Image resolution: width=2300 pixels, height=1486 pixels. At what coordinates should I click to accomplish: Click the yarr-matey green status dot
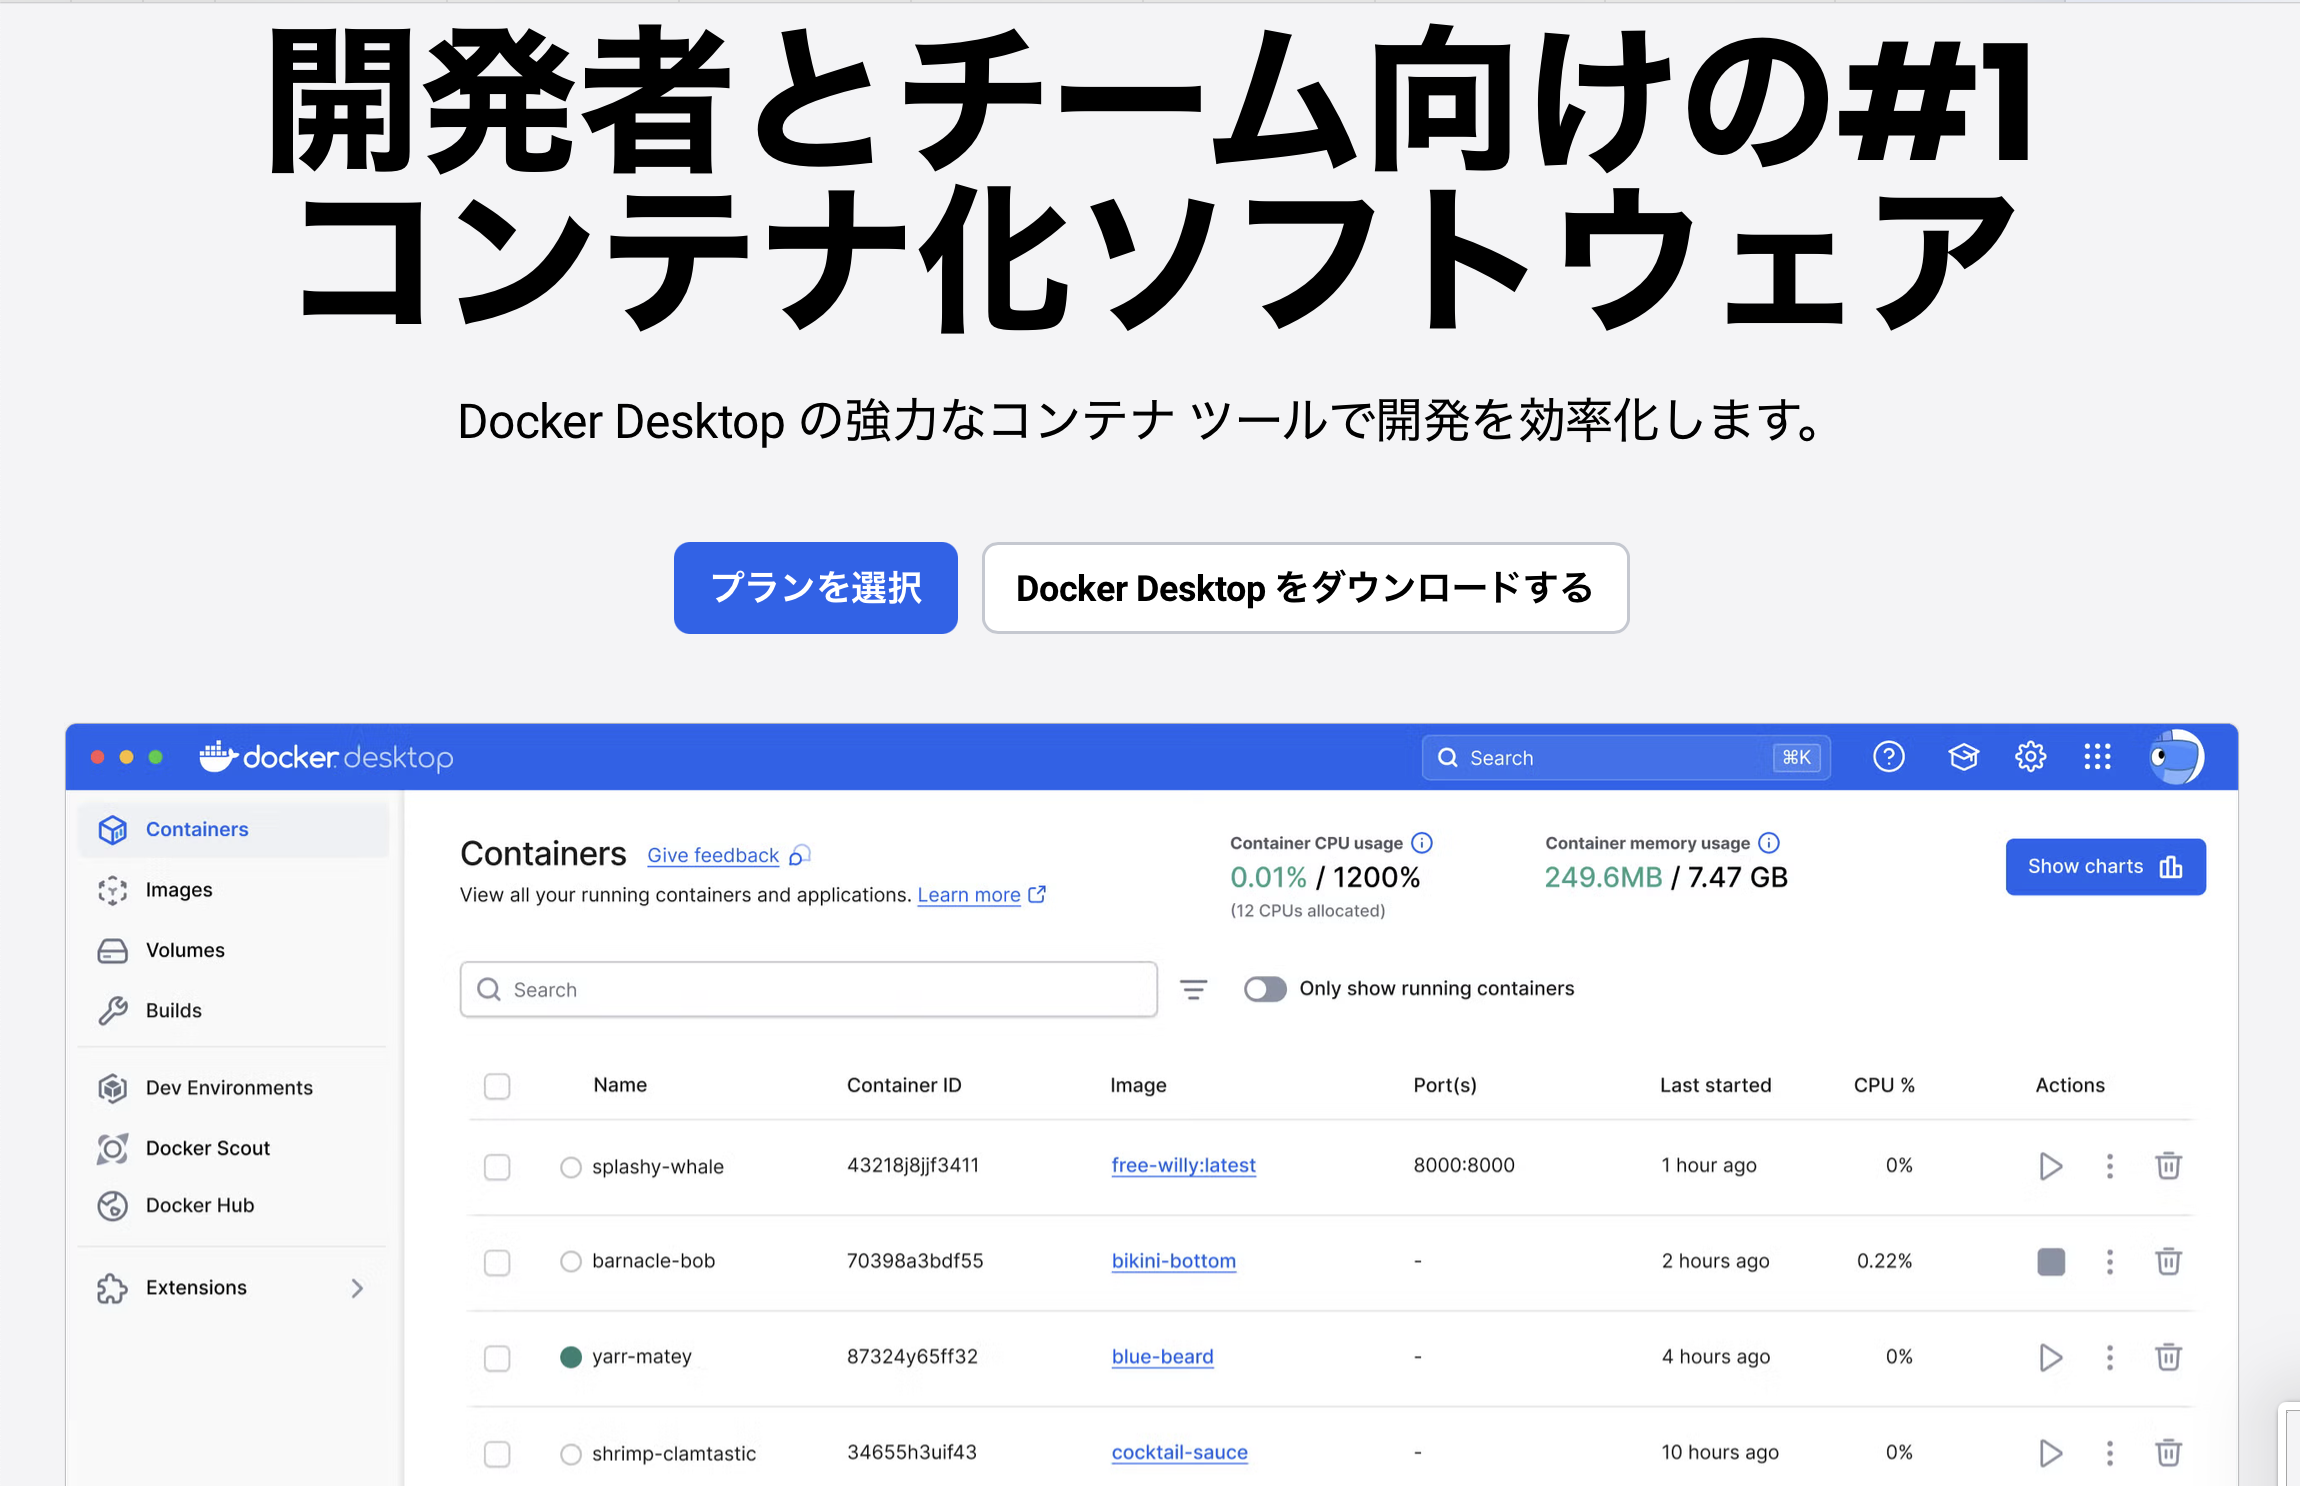571,1357
